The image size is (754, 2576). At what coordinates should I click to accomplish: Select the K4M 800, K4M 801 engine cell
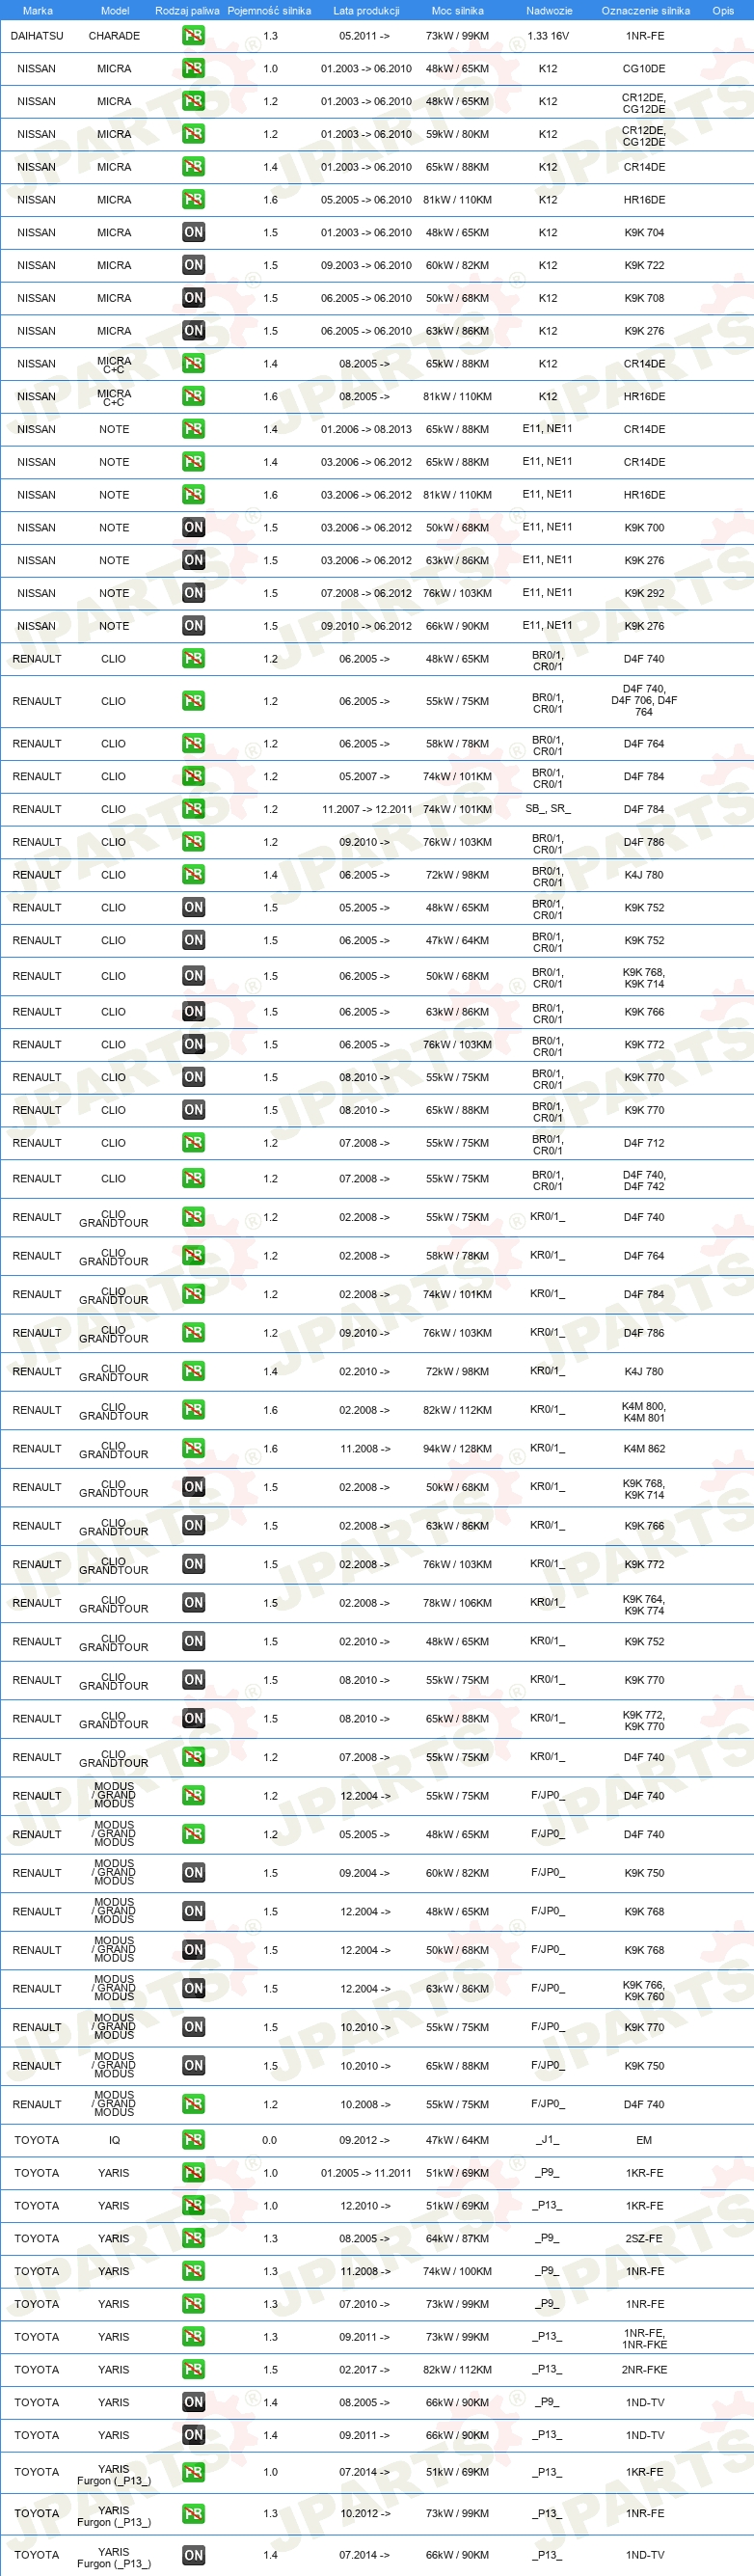pos(644,1411)
